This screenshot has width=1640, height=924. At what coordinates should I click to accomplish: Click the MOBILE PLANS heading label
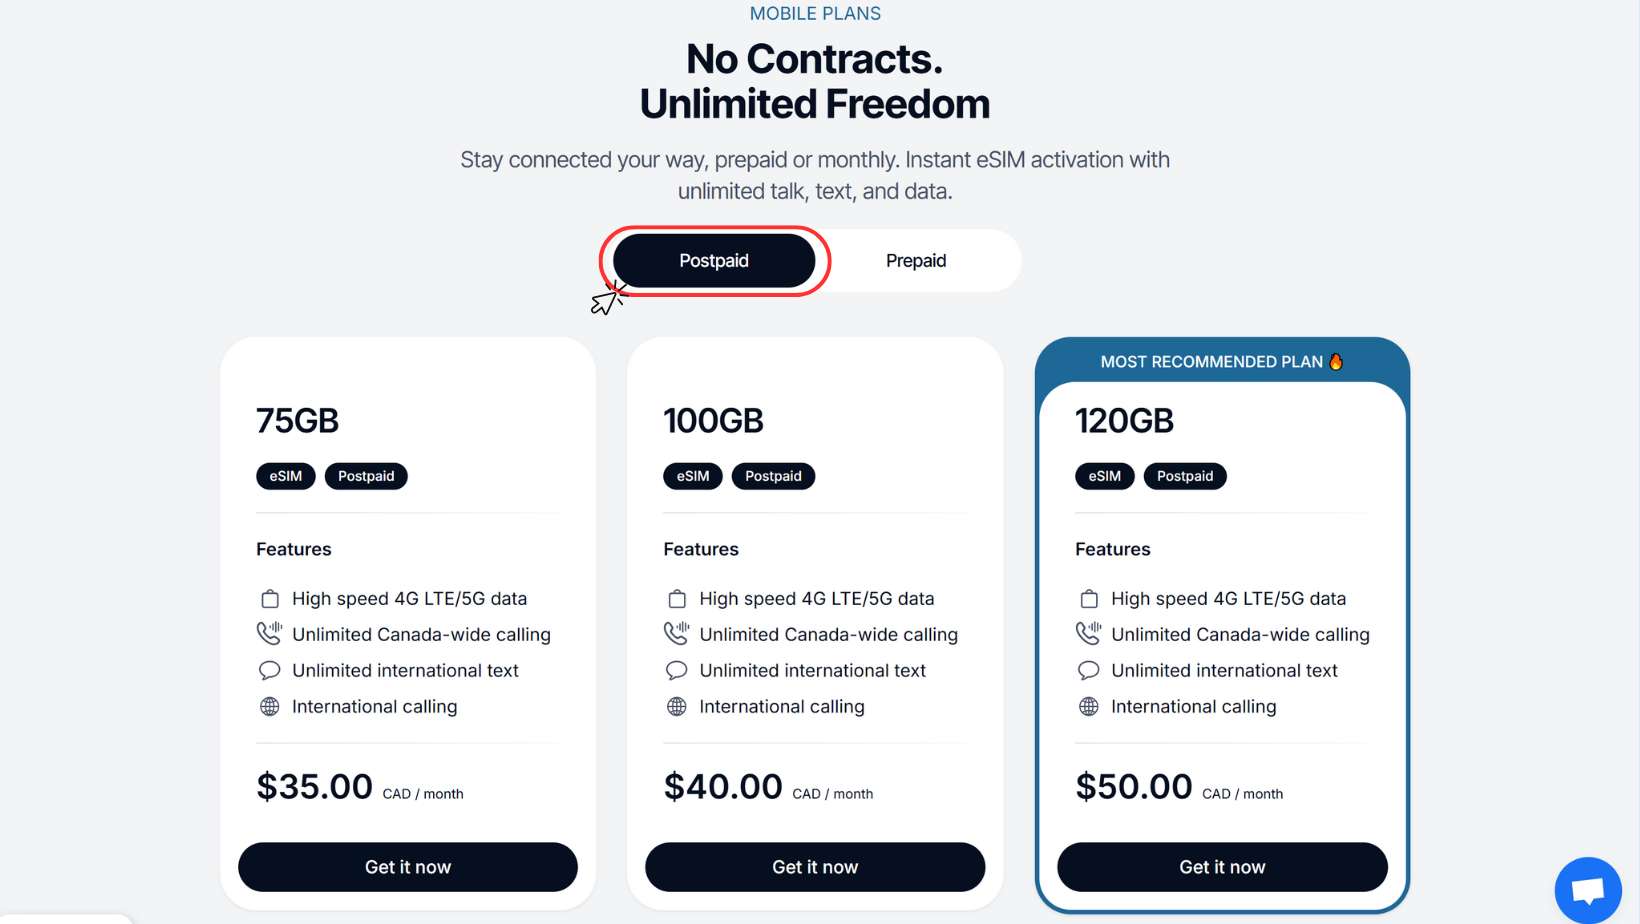click(x=815, y=14)
